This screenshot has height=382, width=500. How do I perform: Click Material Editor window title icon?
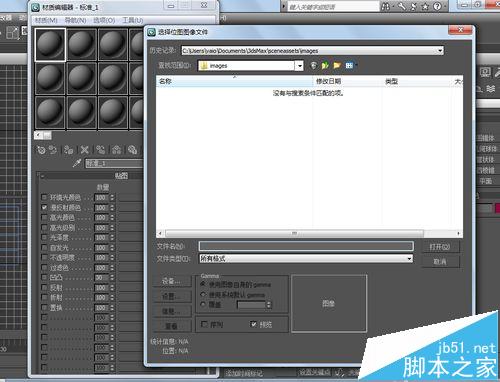pos(36,7)
